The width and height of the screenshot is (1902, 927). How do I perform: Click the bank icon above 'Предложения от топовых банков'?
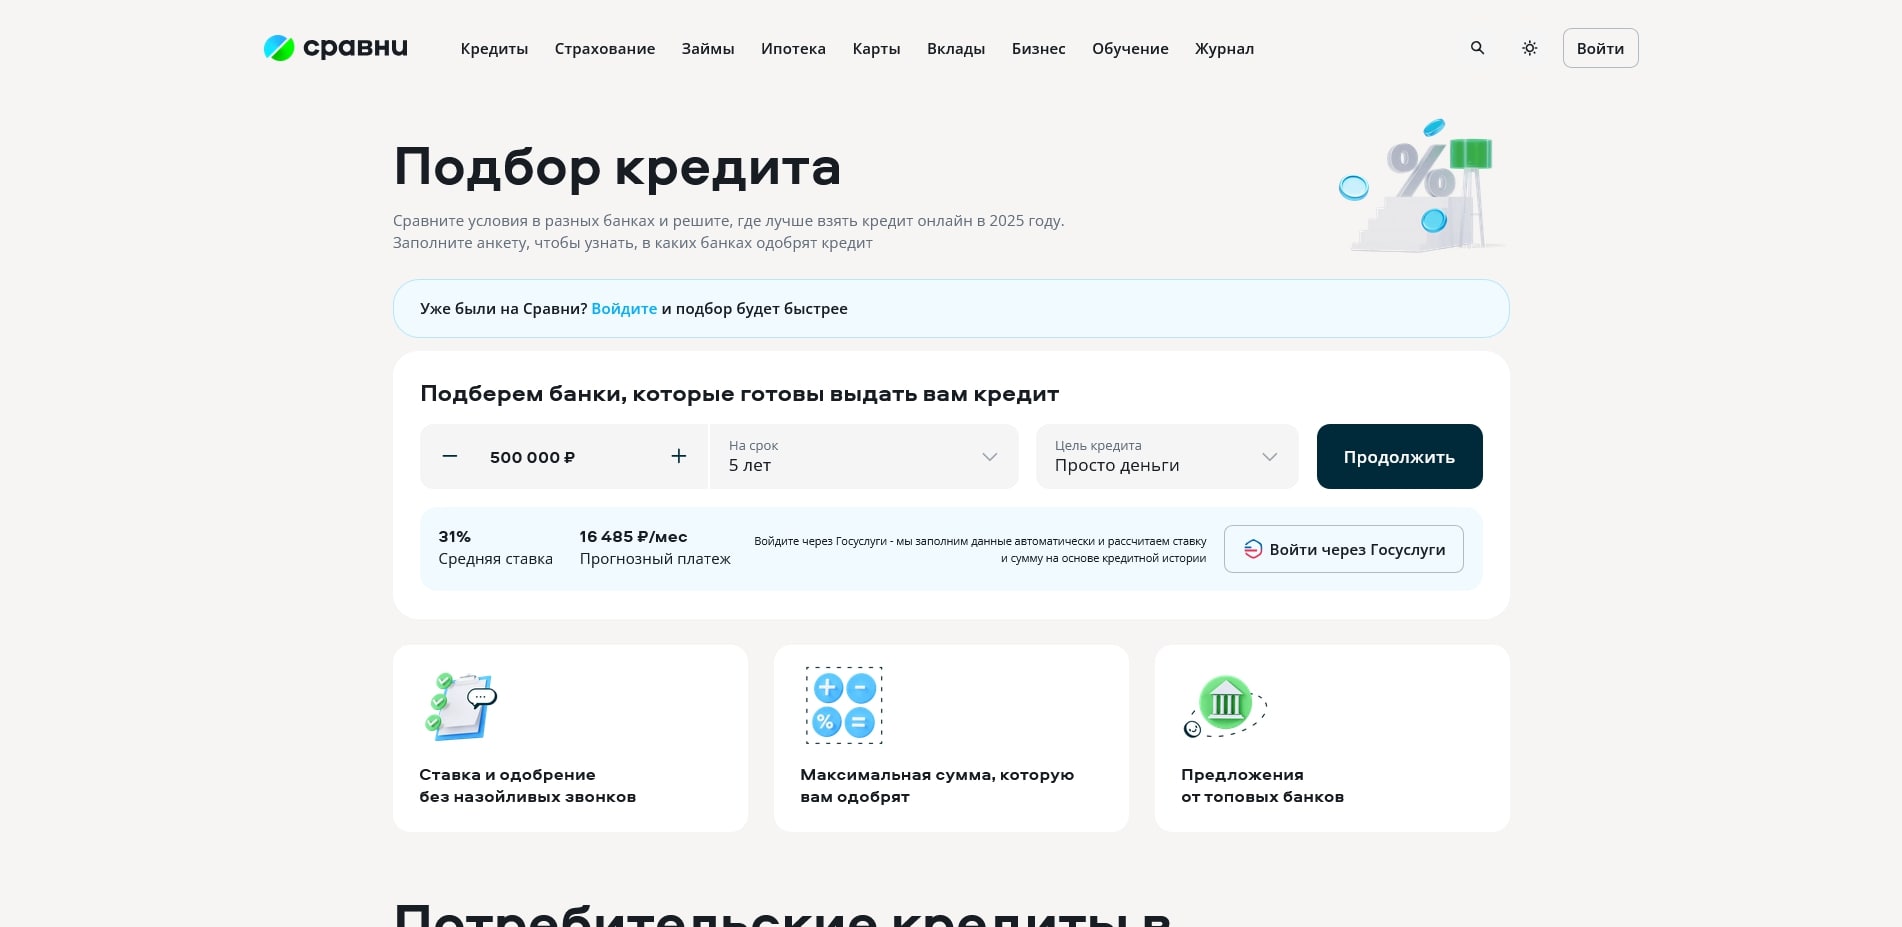(1226, 703)
